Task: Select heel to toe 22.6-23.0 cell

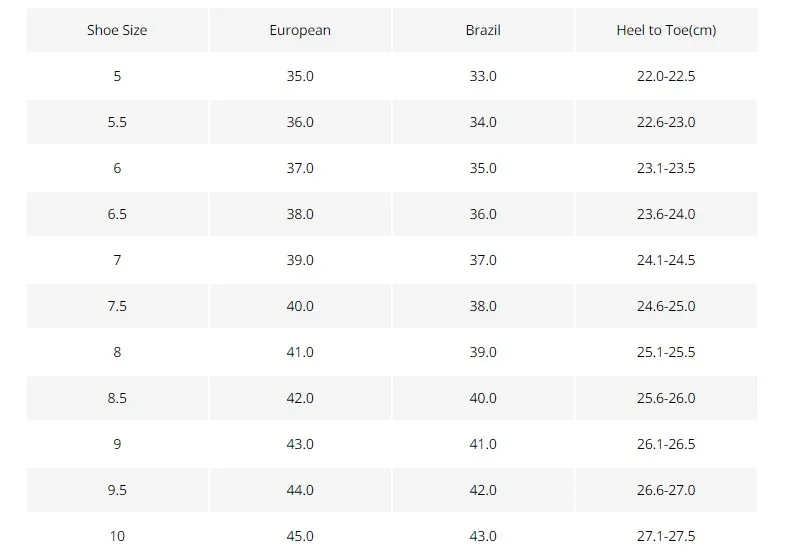Action: coord(666,122)
